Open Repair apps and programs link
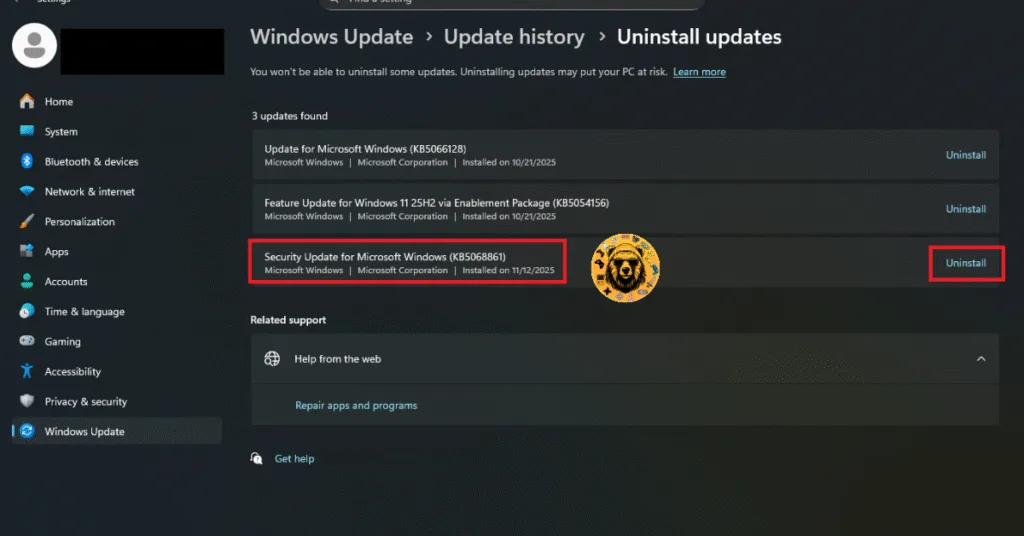 356,405
